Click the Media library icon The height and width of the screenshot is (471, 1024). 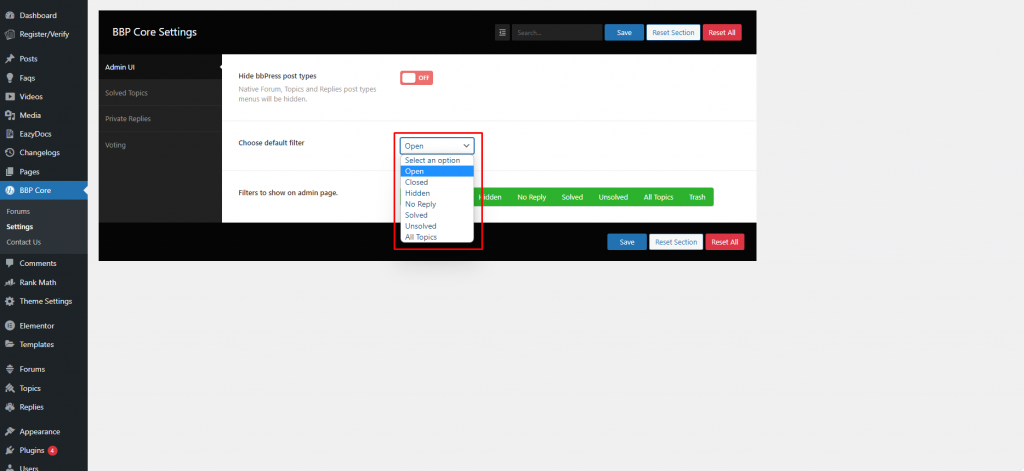pyautogui.click(x=10, y=115)
